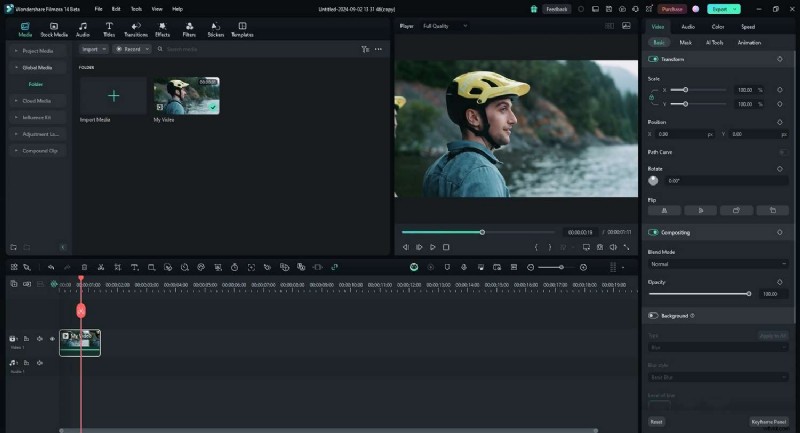Click the player progress bar handle

[482, 233]
